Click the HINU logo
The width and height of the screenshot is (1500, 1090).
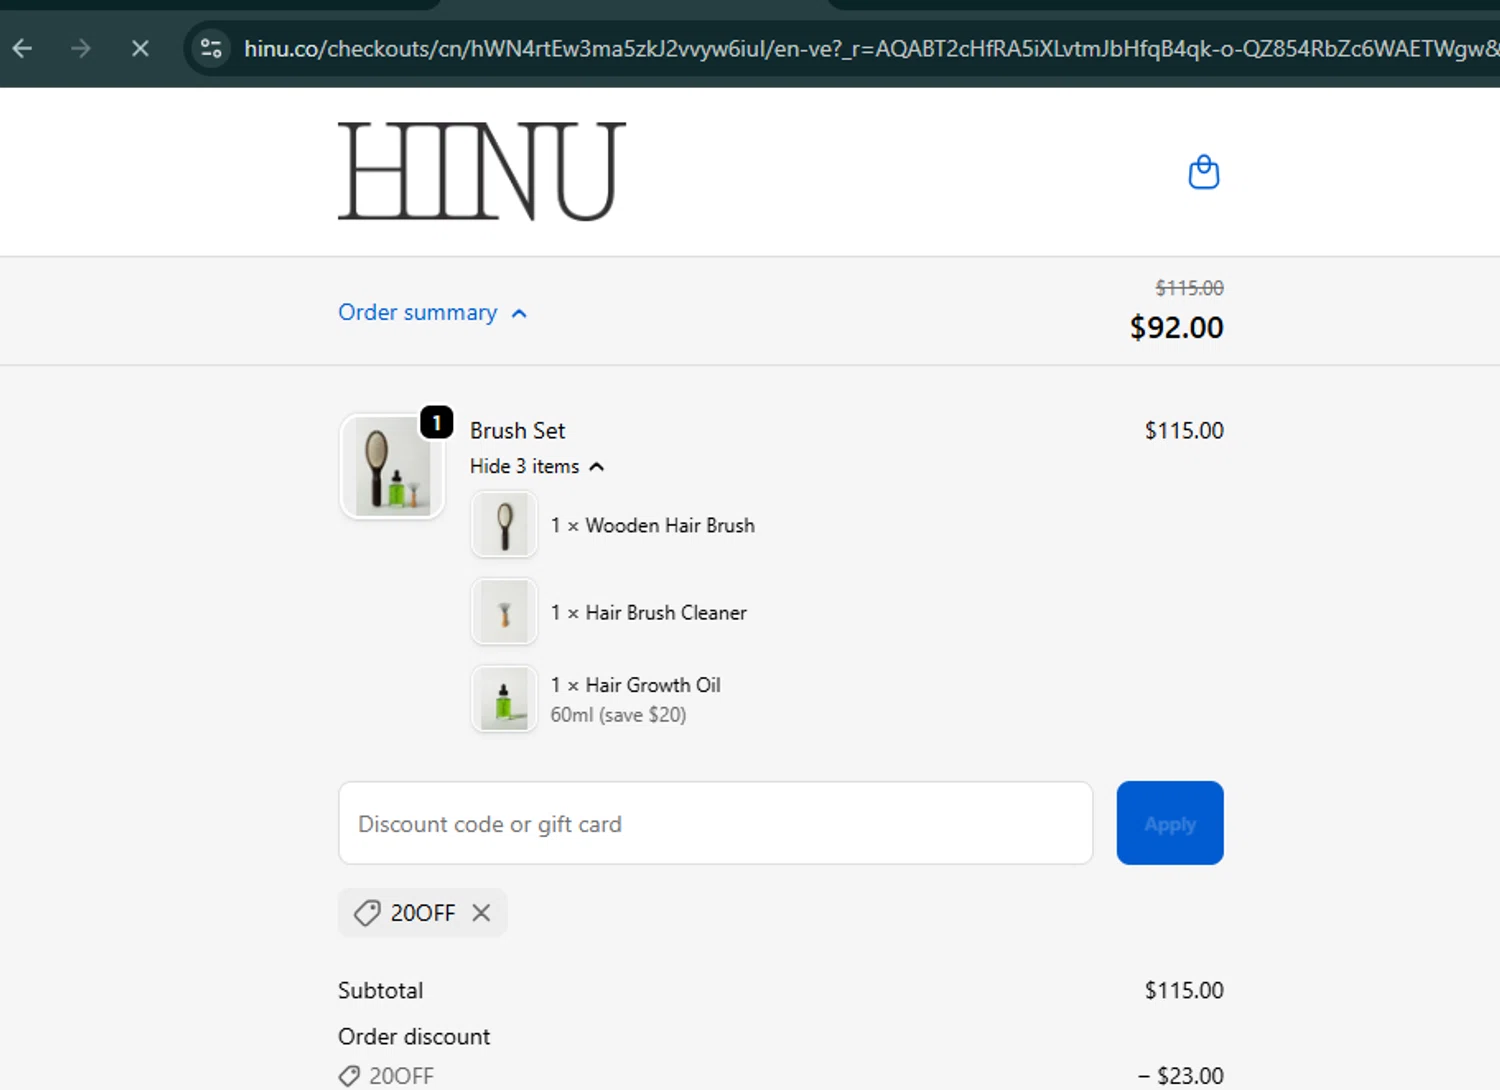click(x=482, y=171)
